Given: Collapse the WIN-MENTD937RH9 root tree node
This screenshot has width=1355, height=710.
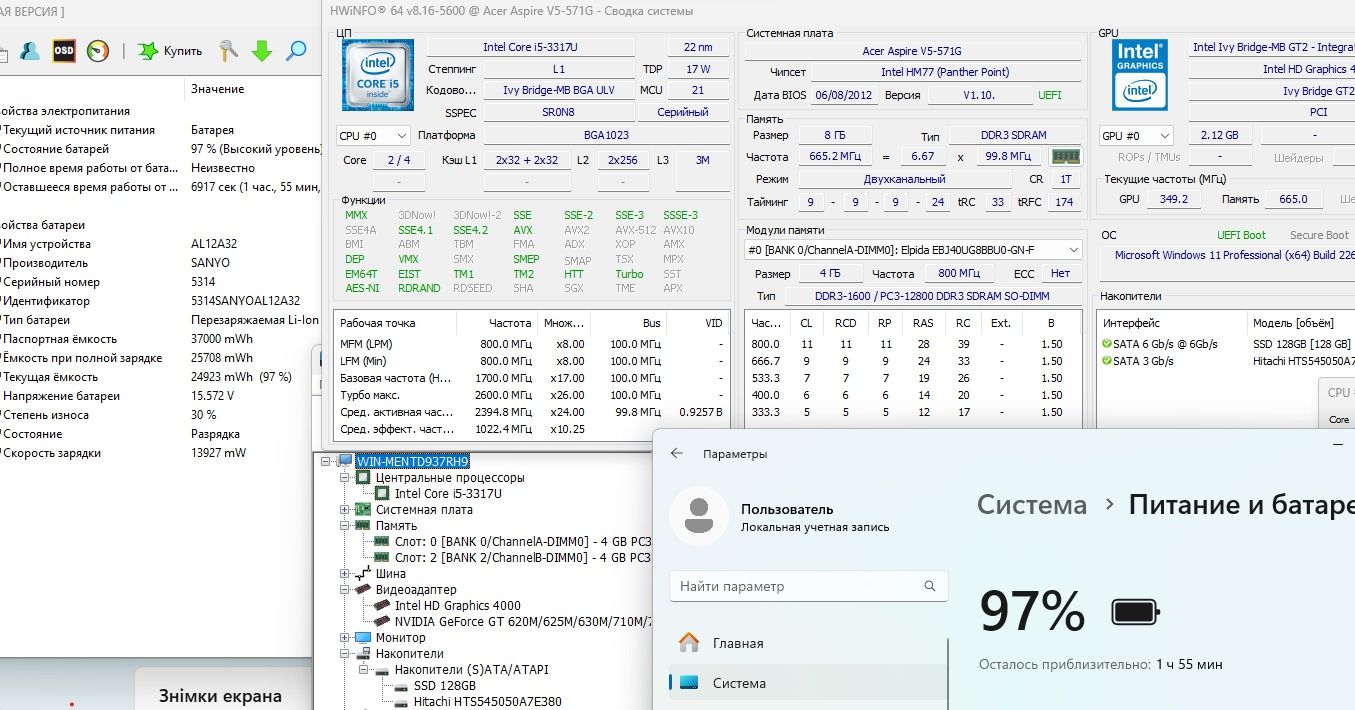Looking at the screenshot, I should [x=327, y=461].
